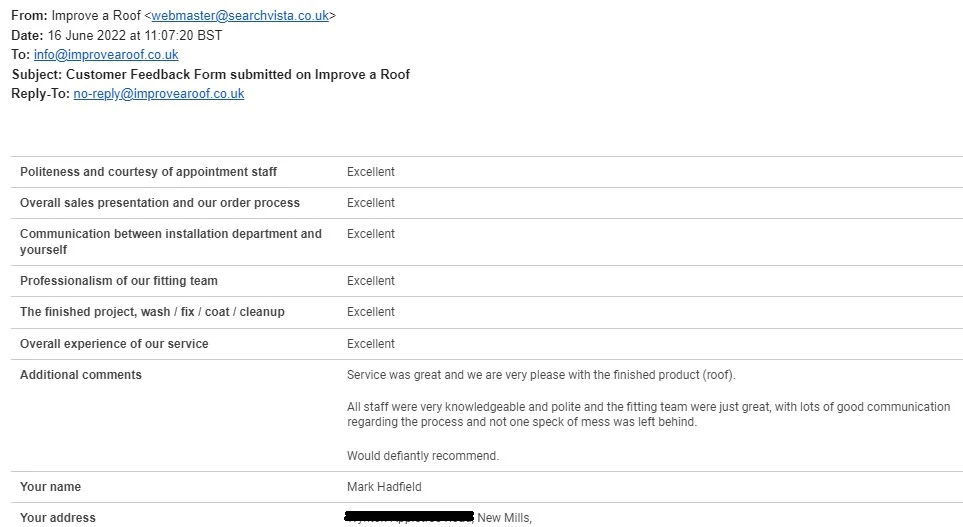The width and height of the screenshot is (963, 527).
Task: Click 'Overall sales presentation and our order process'
Action: click(160, 203)
